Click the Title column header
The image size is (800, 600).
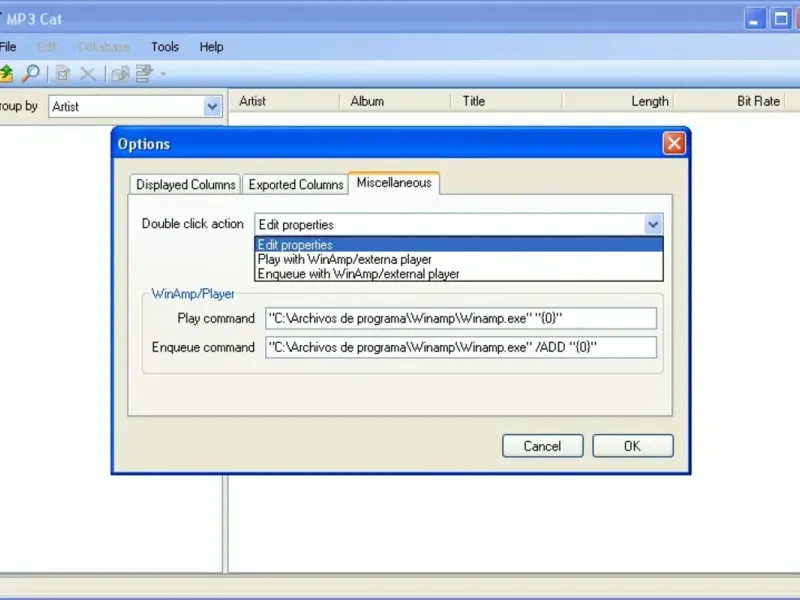506,101
